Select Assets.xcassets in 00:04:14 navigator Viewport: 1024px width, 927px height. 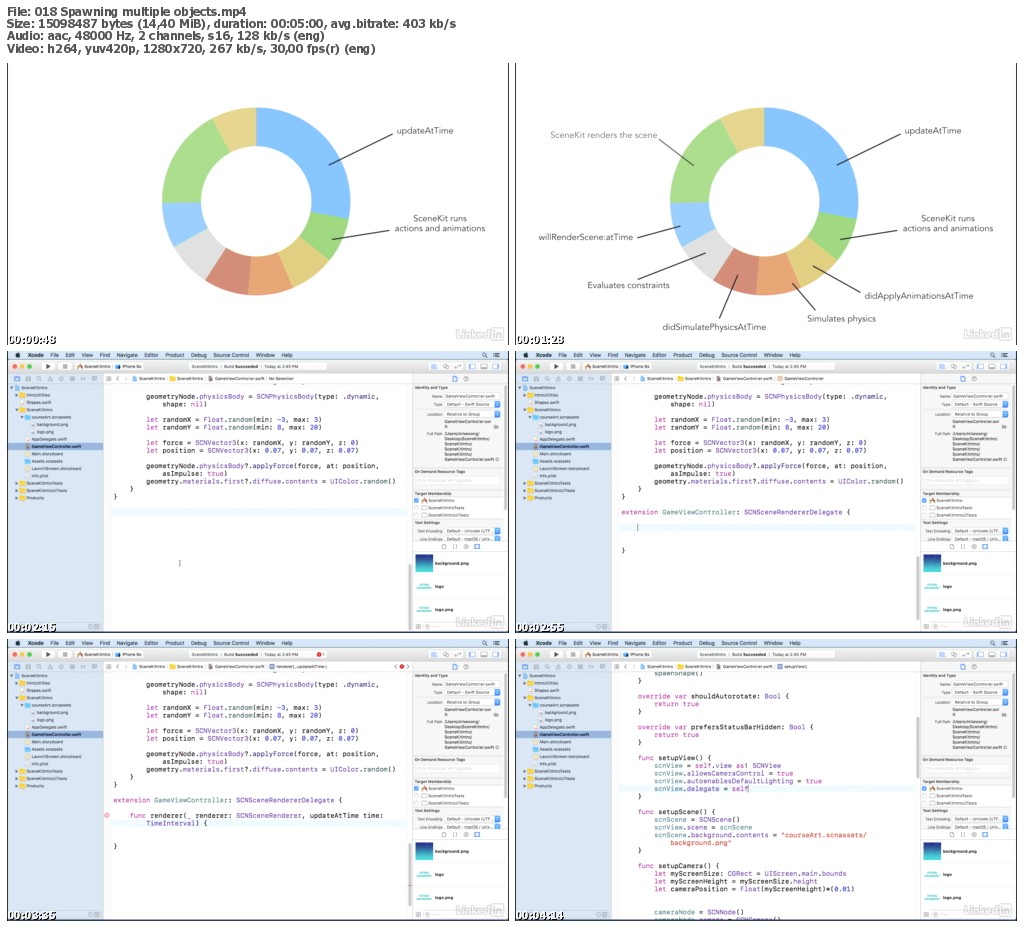pos(551,749)
